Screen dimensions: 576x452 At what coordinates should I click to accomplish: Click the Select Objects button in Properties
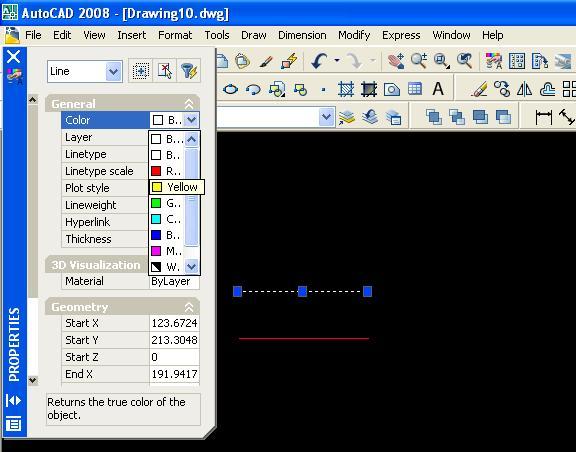click(165, 71)
